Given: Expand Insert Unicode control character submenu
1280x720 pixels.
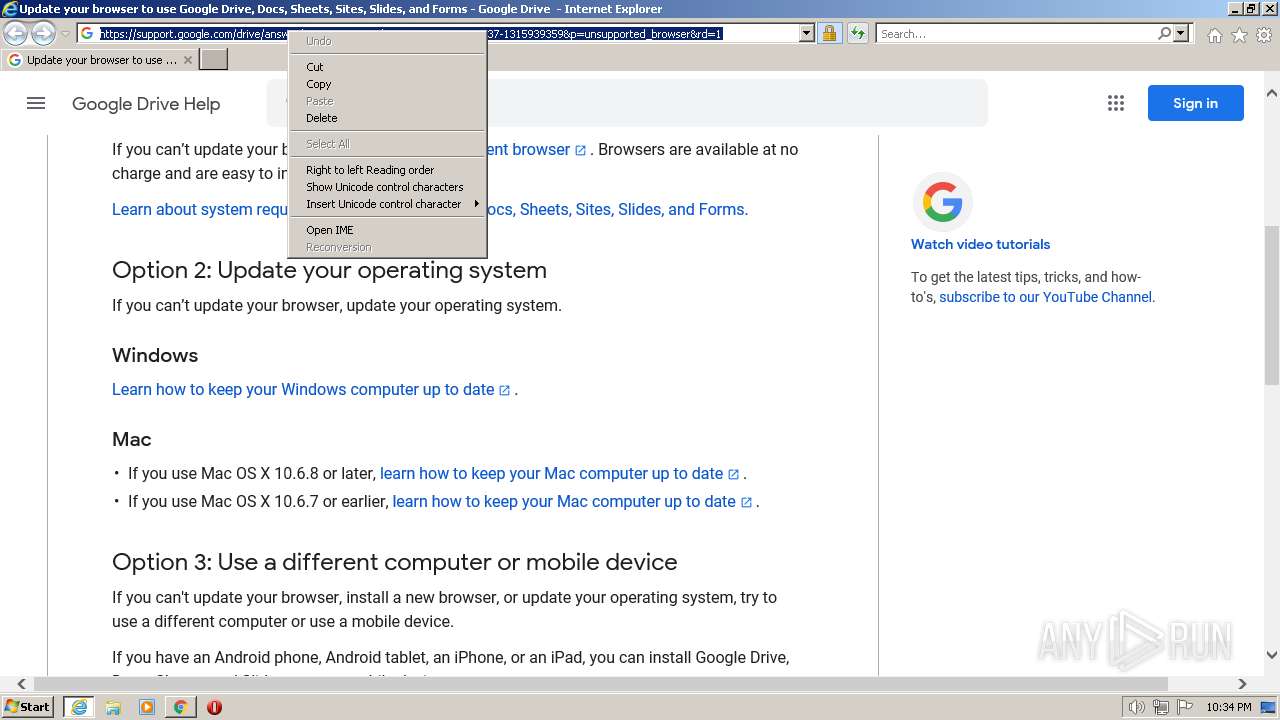Looking at the screenshot, I should pos(387,204).
